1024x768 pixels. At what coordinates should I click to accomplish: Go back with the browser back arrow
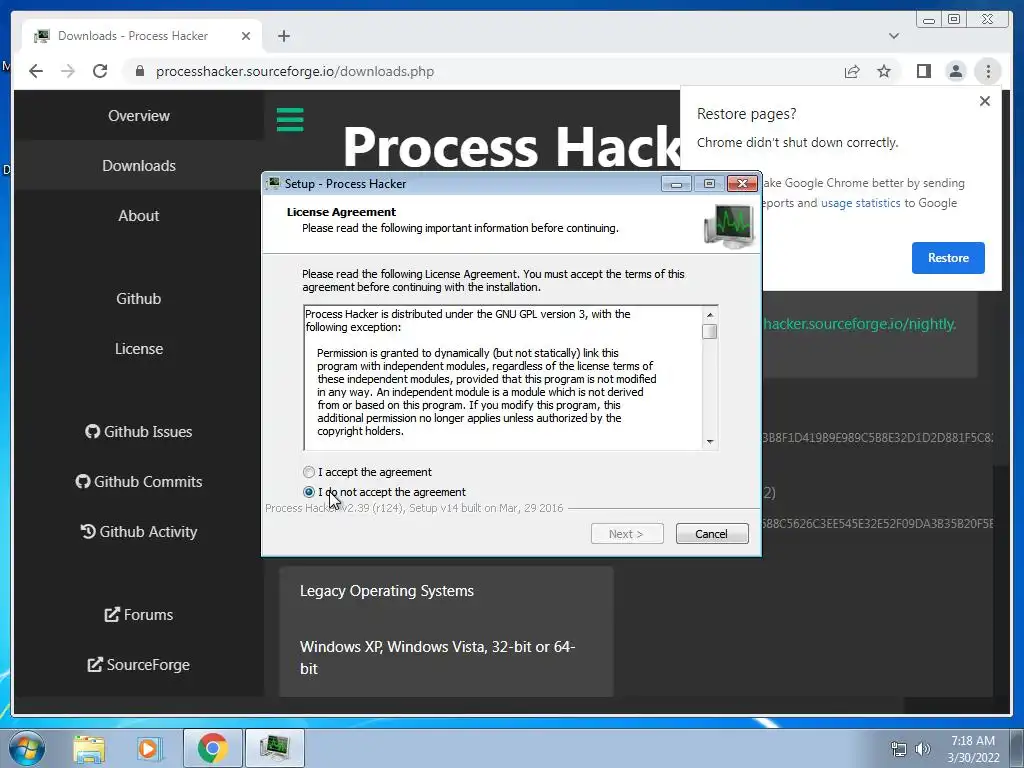(36, 71)
